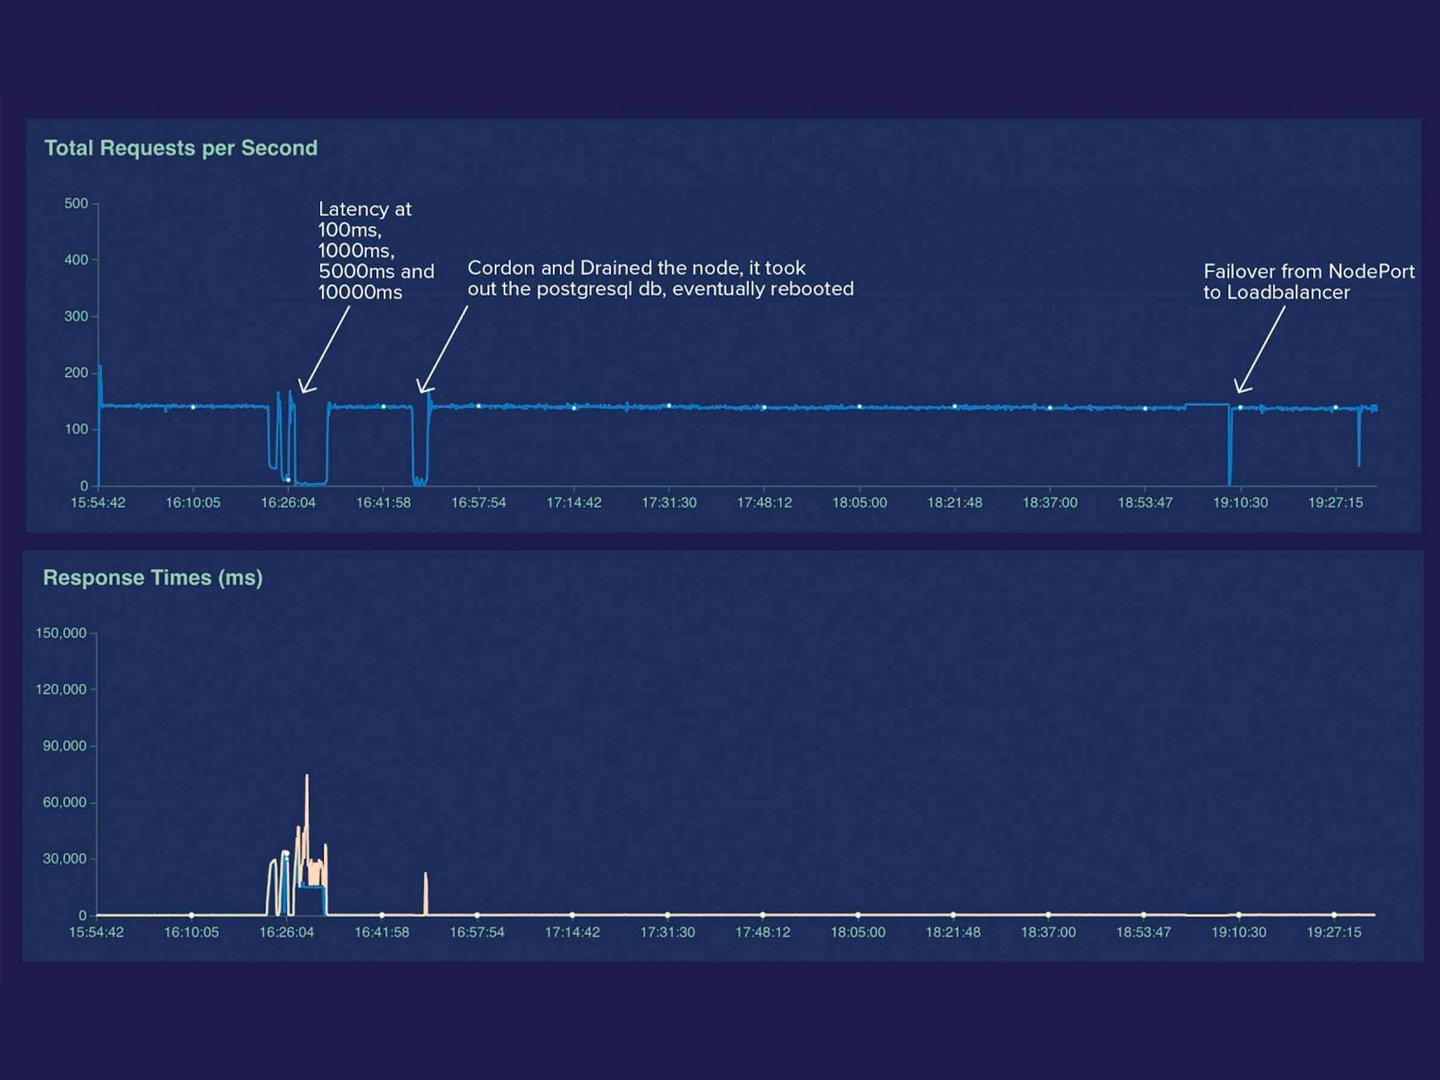This screenshot has width=1440, height=1080.
Task: Click the 150,000 y-axis label in response chart
Action: coord(61,633)
